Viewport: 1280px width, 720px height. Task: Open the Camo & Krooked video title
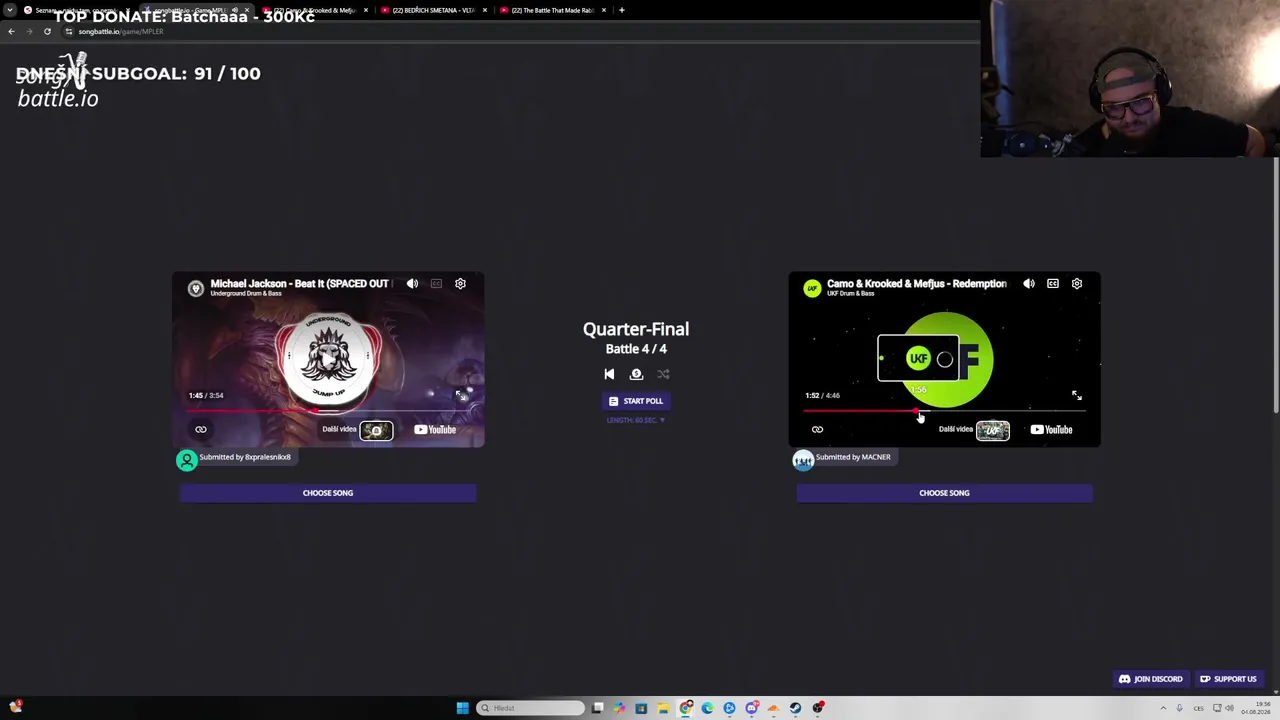[x=917, y=284]
